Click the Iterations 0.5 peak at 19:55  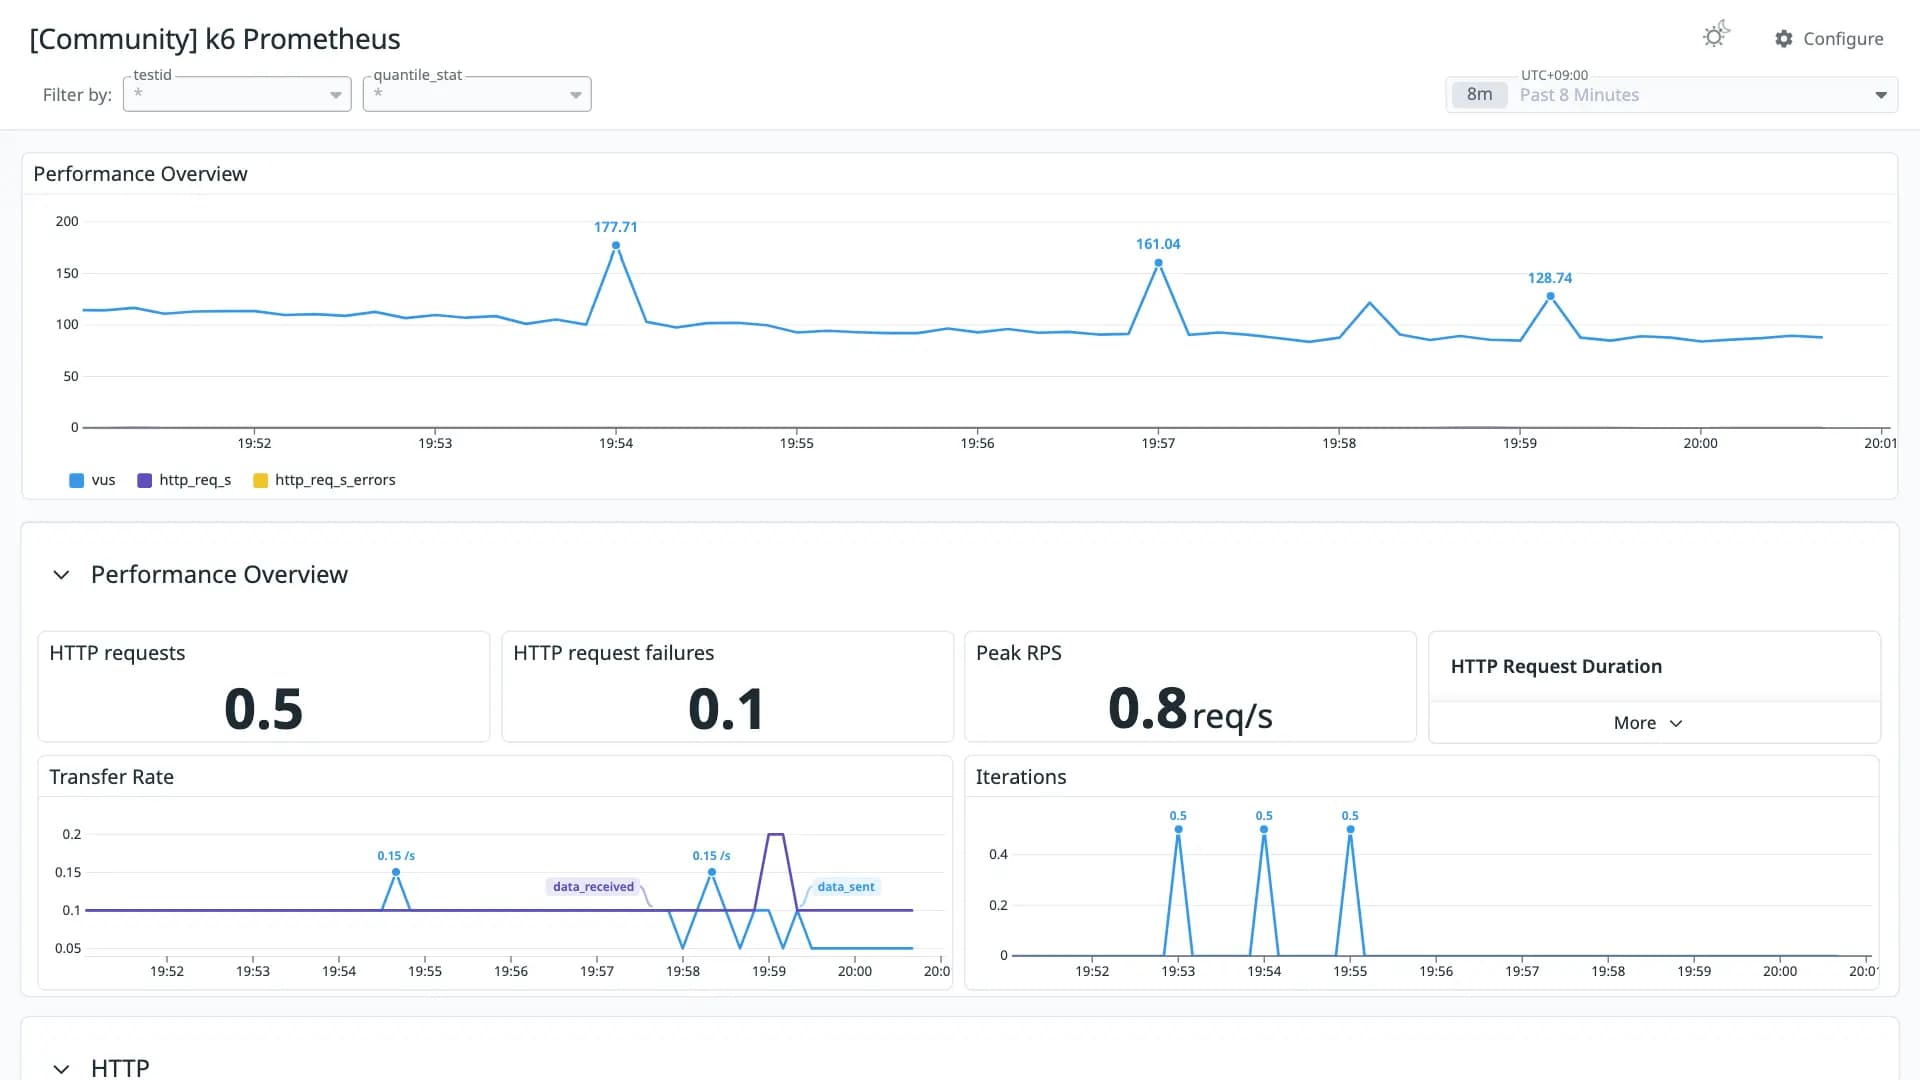point(1350,829)
